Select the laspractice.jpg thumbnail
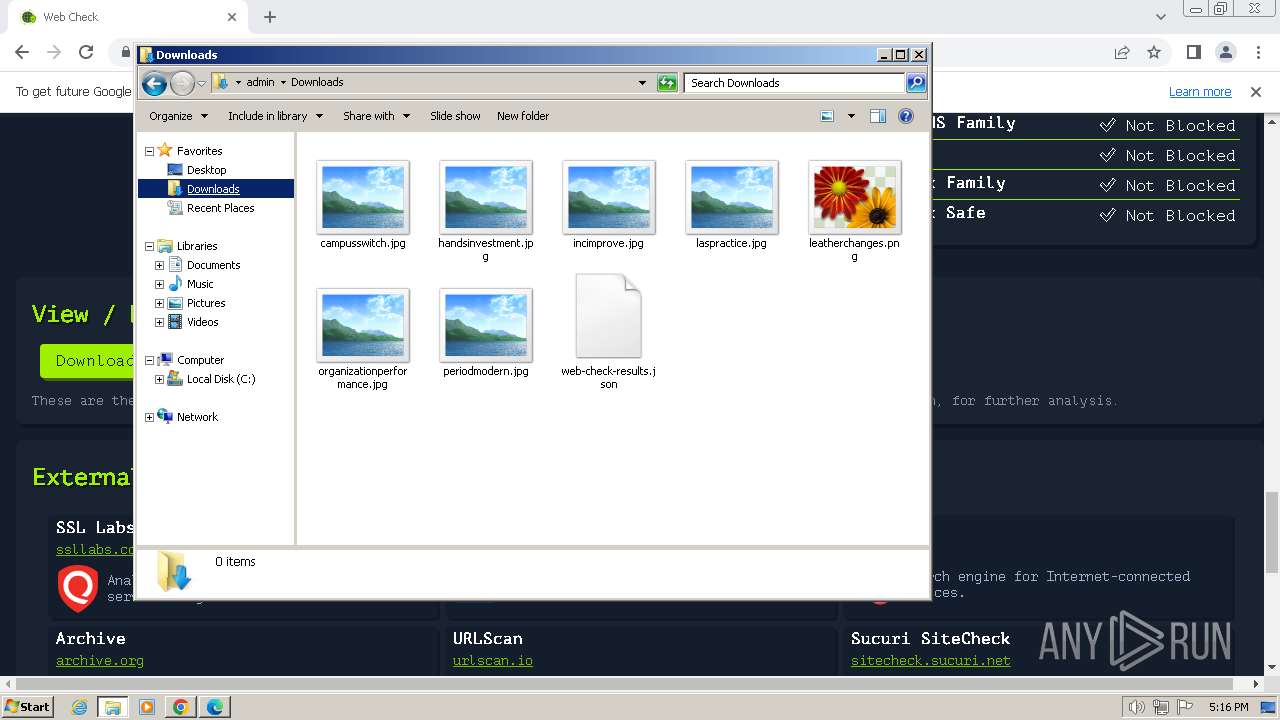This screenshot has height=720, width=1280. [732, 197]
